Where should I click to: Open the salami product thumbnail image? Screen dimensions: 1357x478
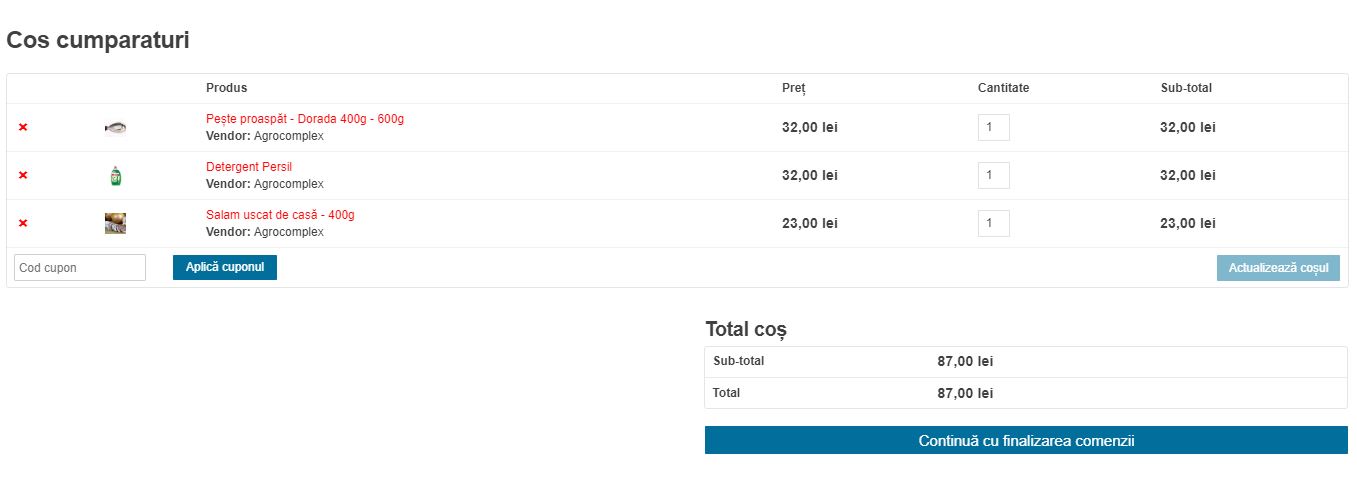tap(115, 224)
